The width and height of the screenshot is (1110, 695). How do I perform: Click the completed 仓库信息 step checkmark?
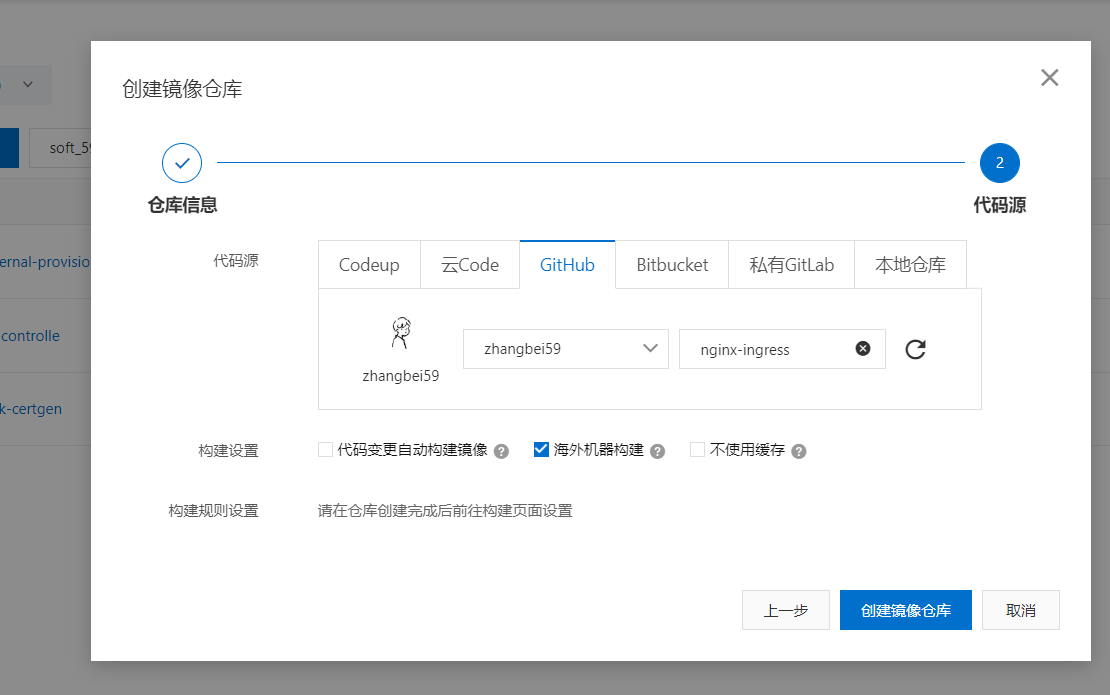click(x=182, y=162)
